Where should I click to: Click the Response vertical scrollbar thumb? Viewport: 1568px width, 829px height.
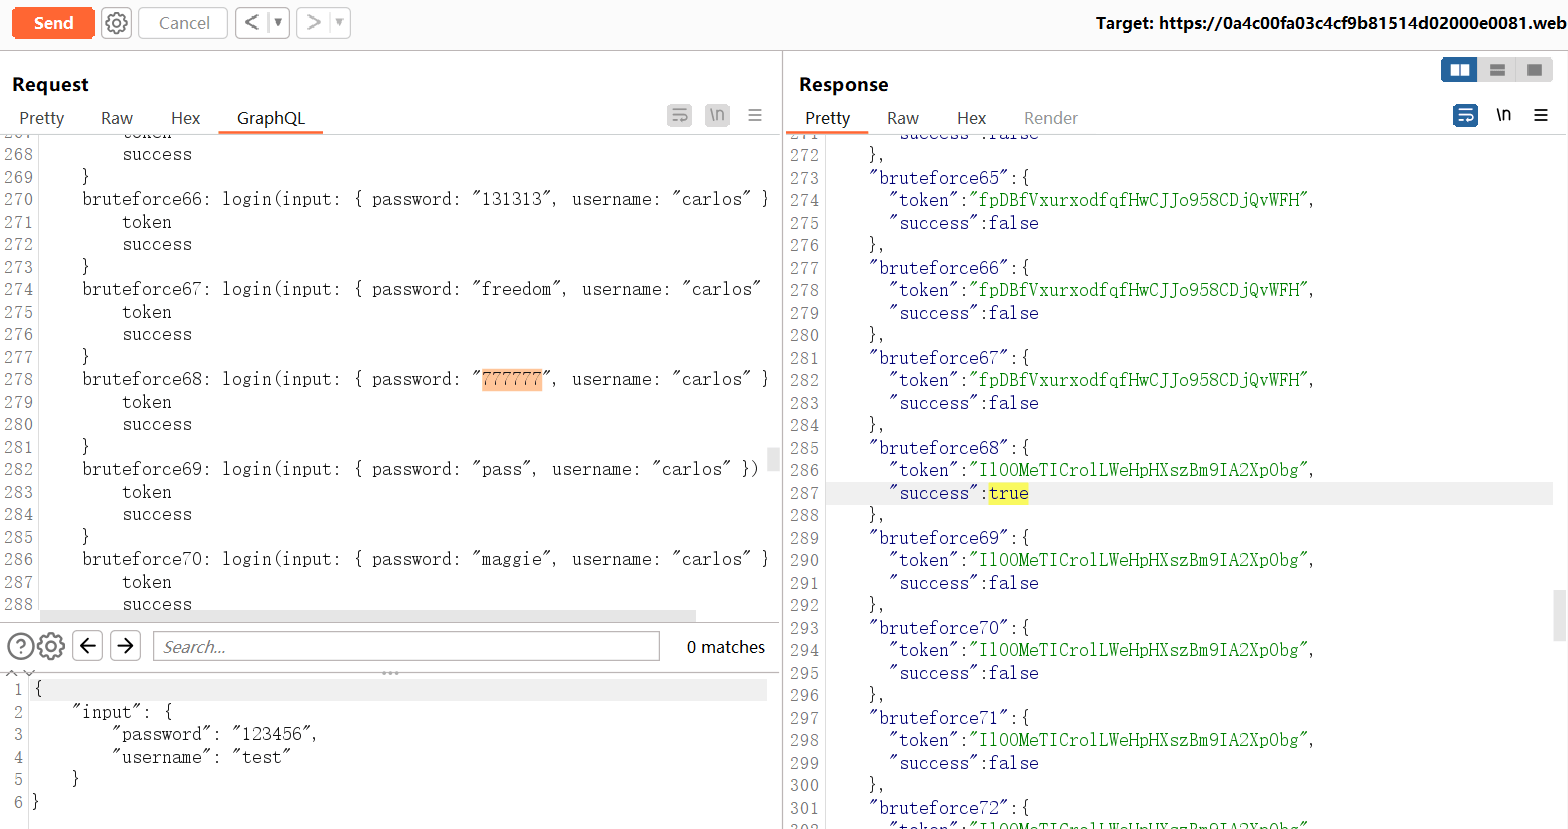(1559, 615)
